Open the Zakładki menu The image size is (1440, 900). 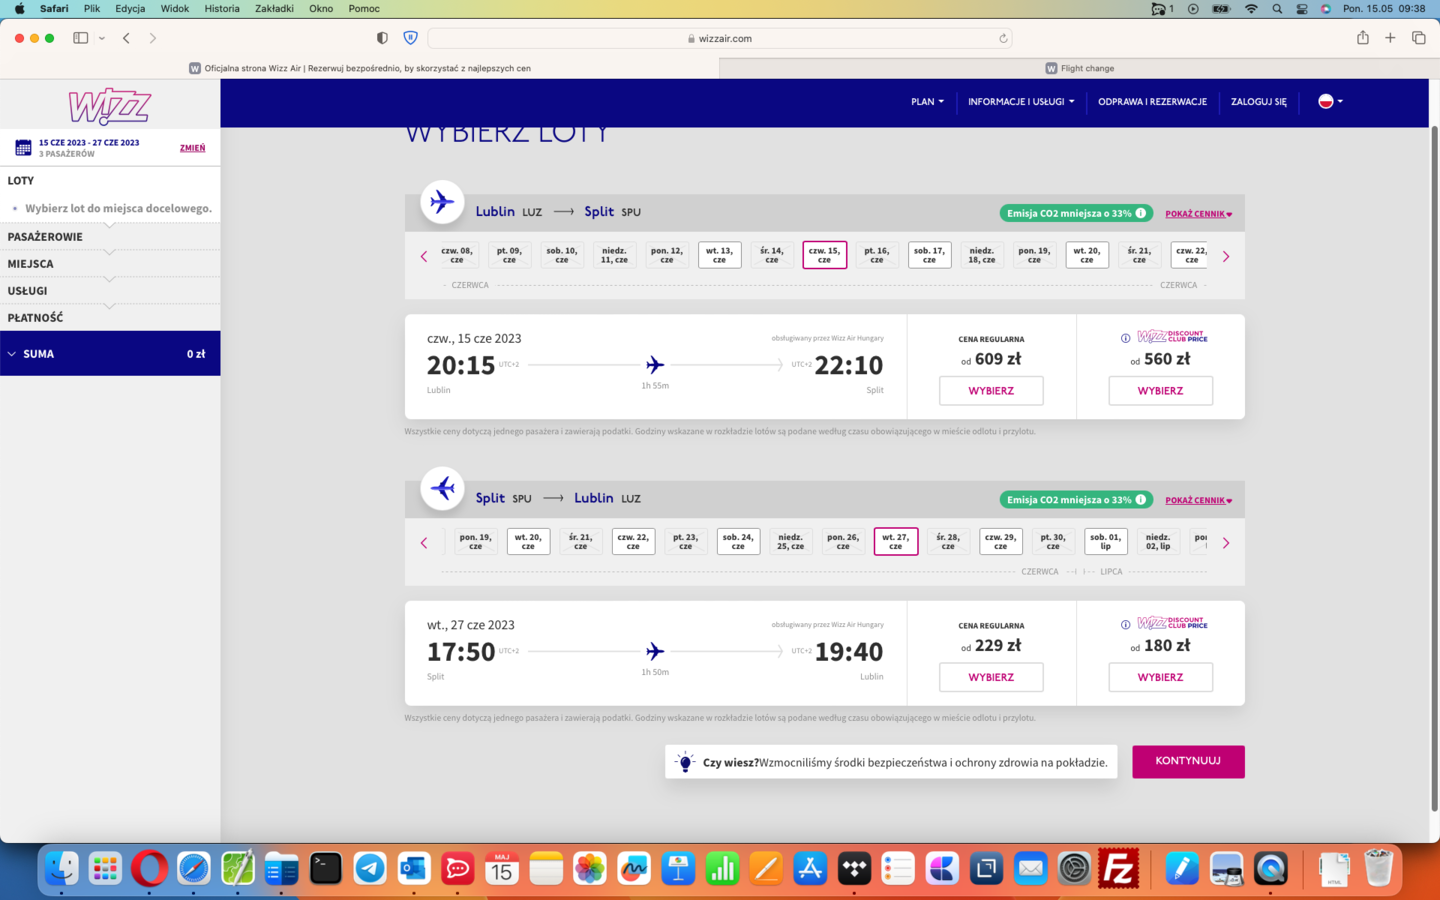pos(274,8)
